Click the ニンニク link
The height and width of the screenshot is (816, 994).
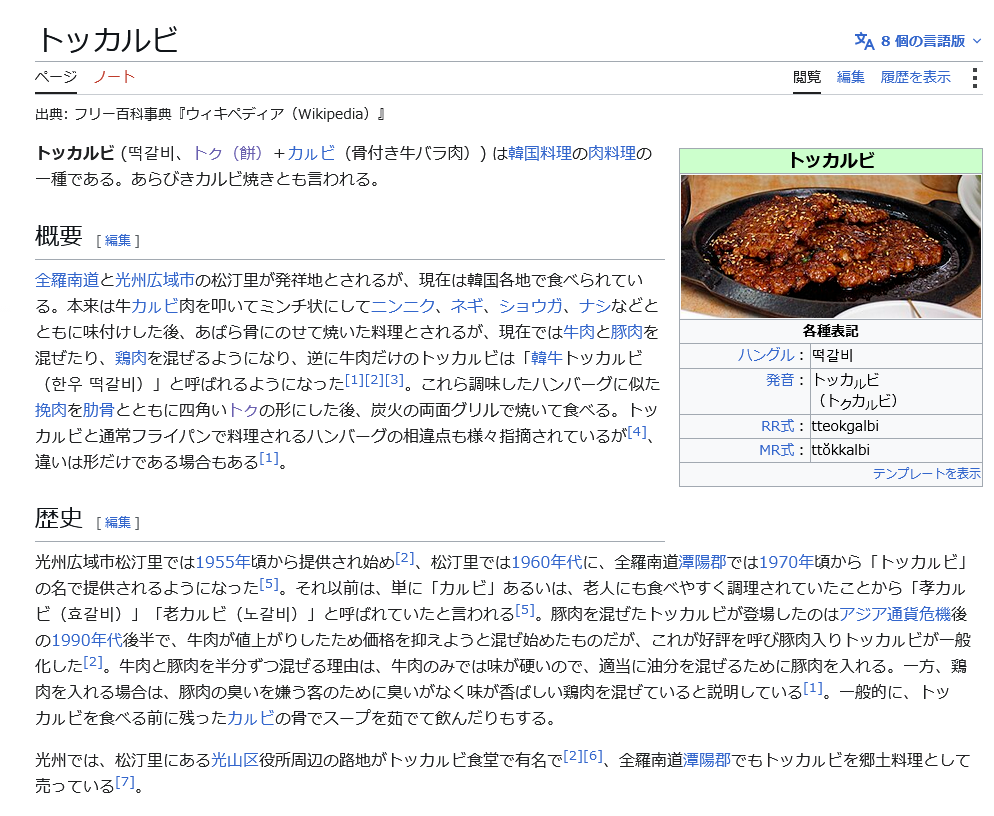403,306
